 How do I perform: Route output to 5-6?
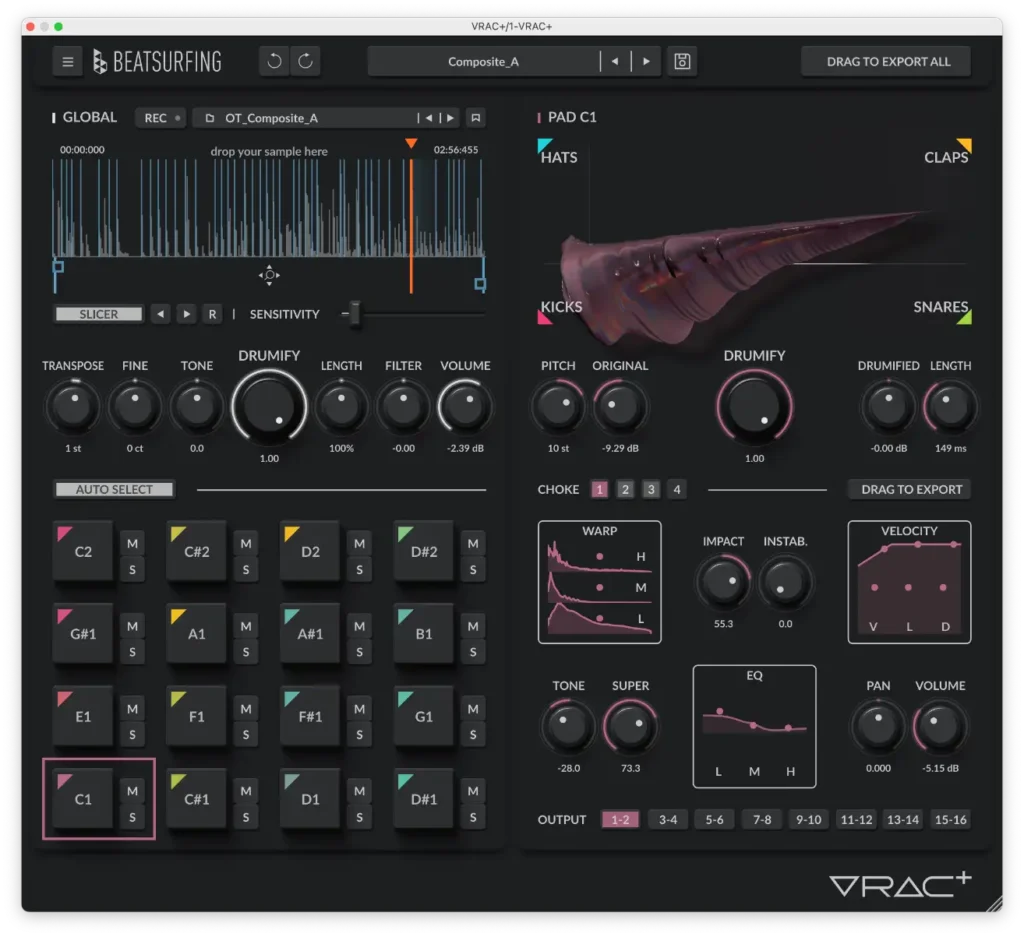click(714, 819)
